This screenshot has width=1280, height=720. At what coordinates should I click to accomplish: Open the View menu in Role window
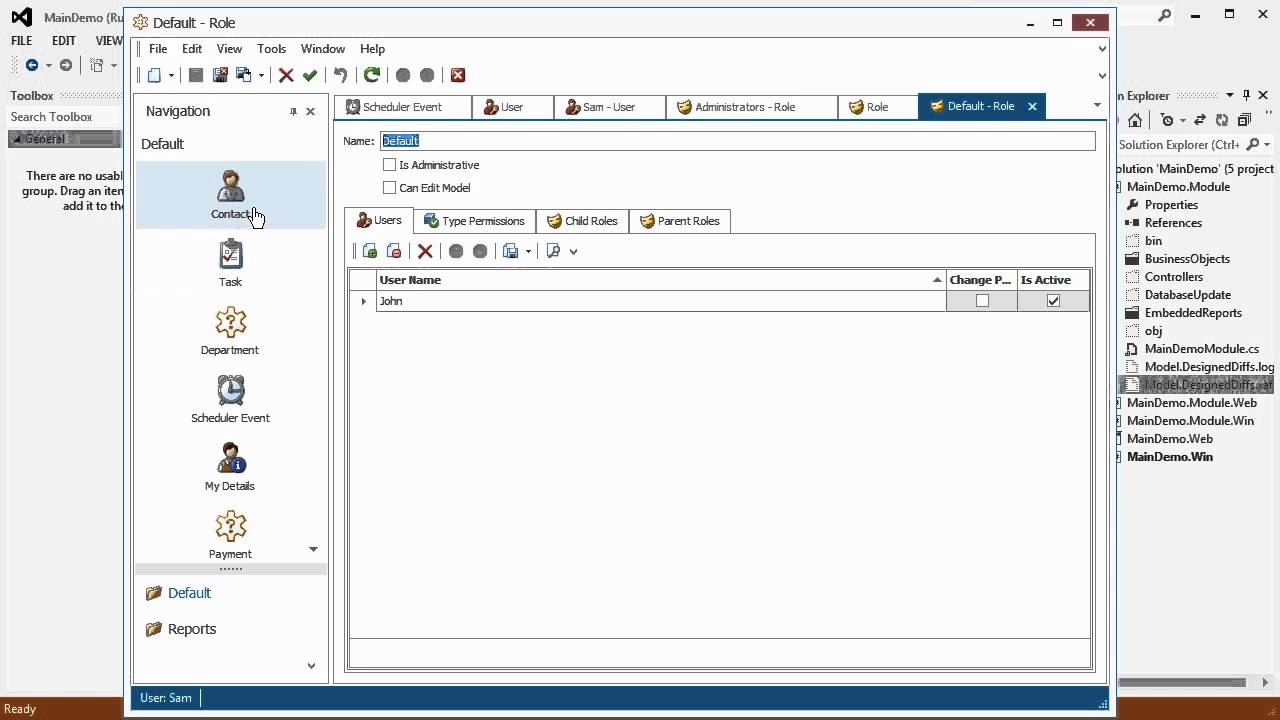(x=229, y=48)
